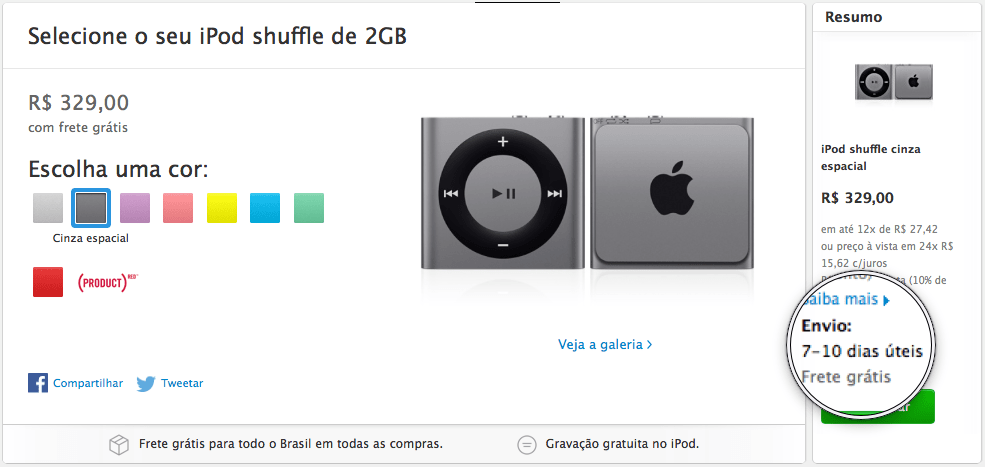
Task: Open the Saiba mais link
Action: coord(845,299)
